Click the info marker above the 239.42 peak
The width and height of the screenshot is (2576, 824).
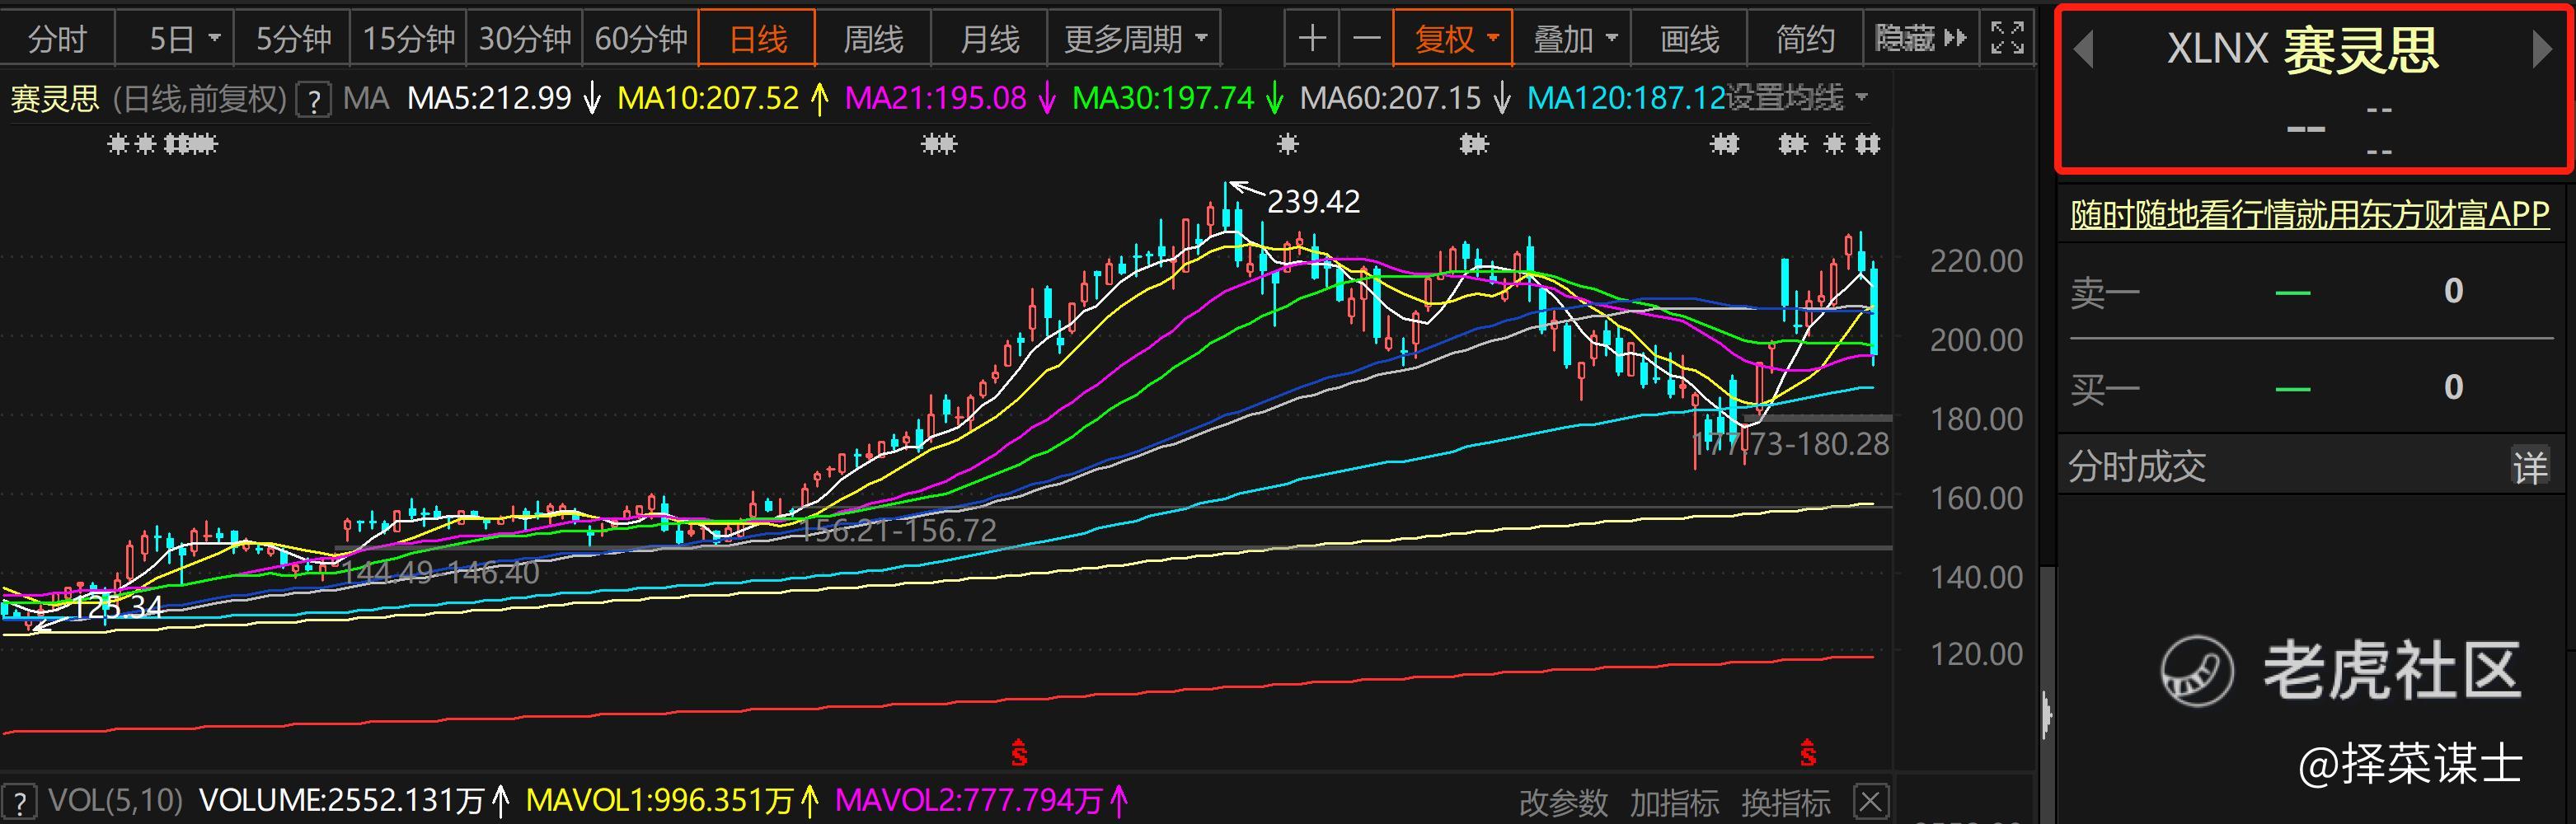click(1288, 145)
